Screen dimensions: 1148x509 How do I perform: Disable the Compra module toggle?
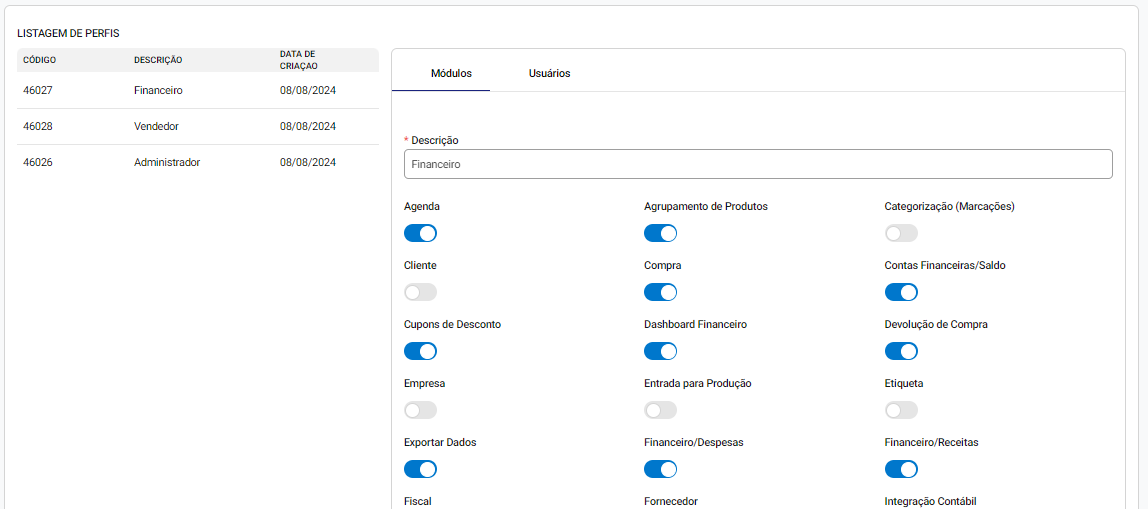coord(660,292)
